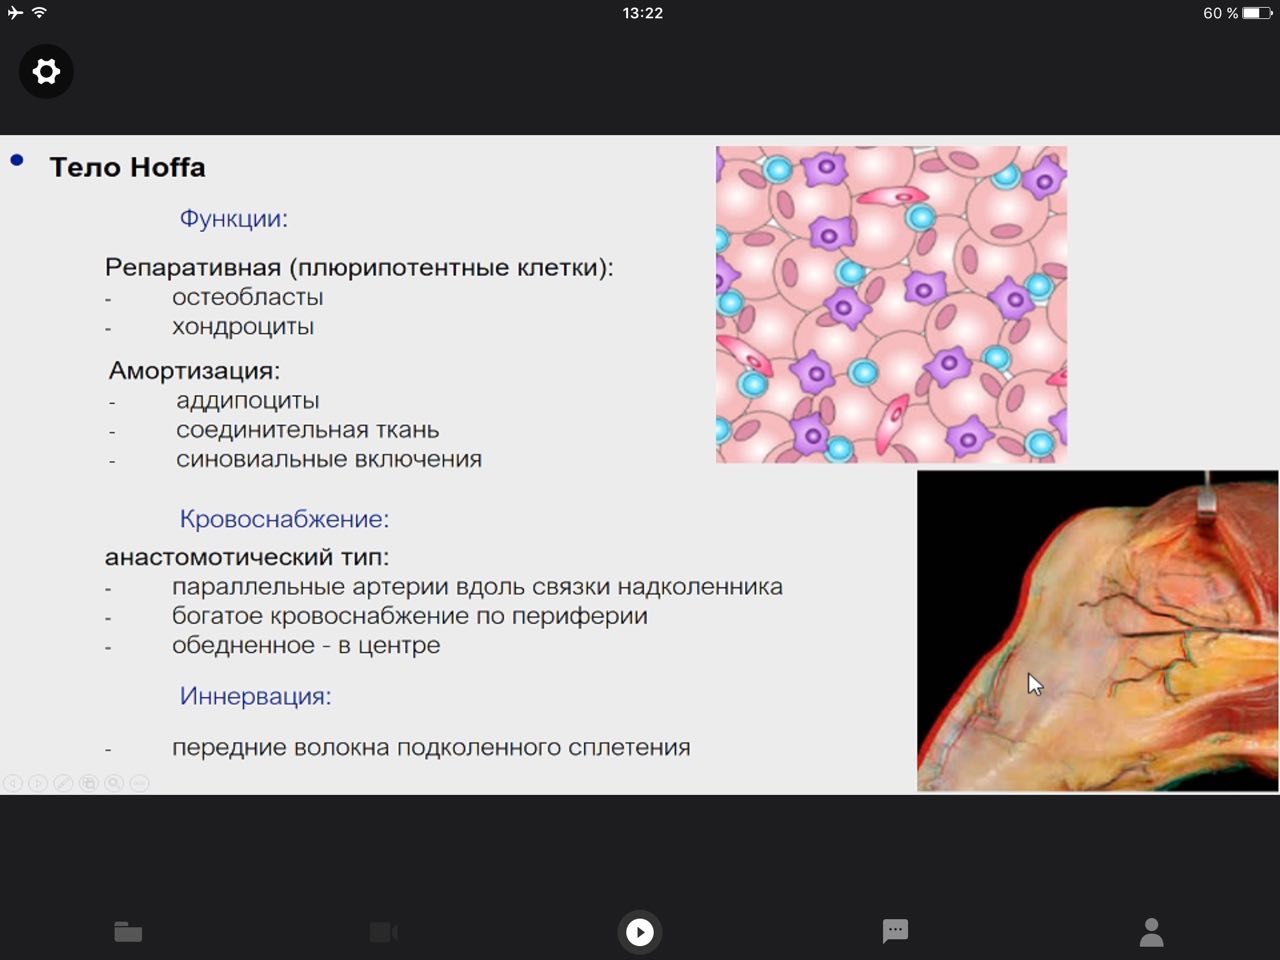Screen dimensions: 1280x960
Task: Open the participants person icon
Action: tap(1152, 932)
